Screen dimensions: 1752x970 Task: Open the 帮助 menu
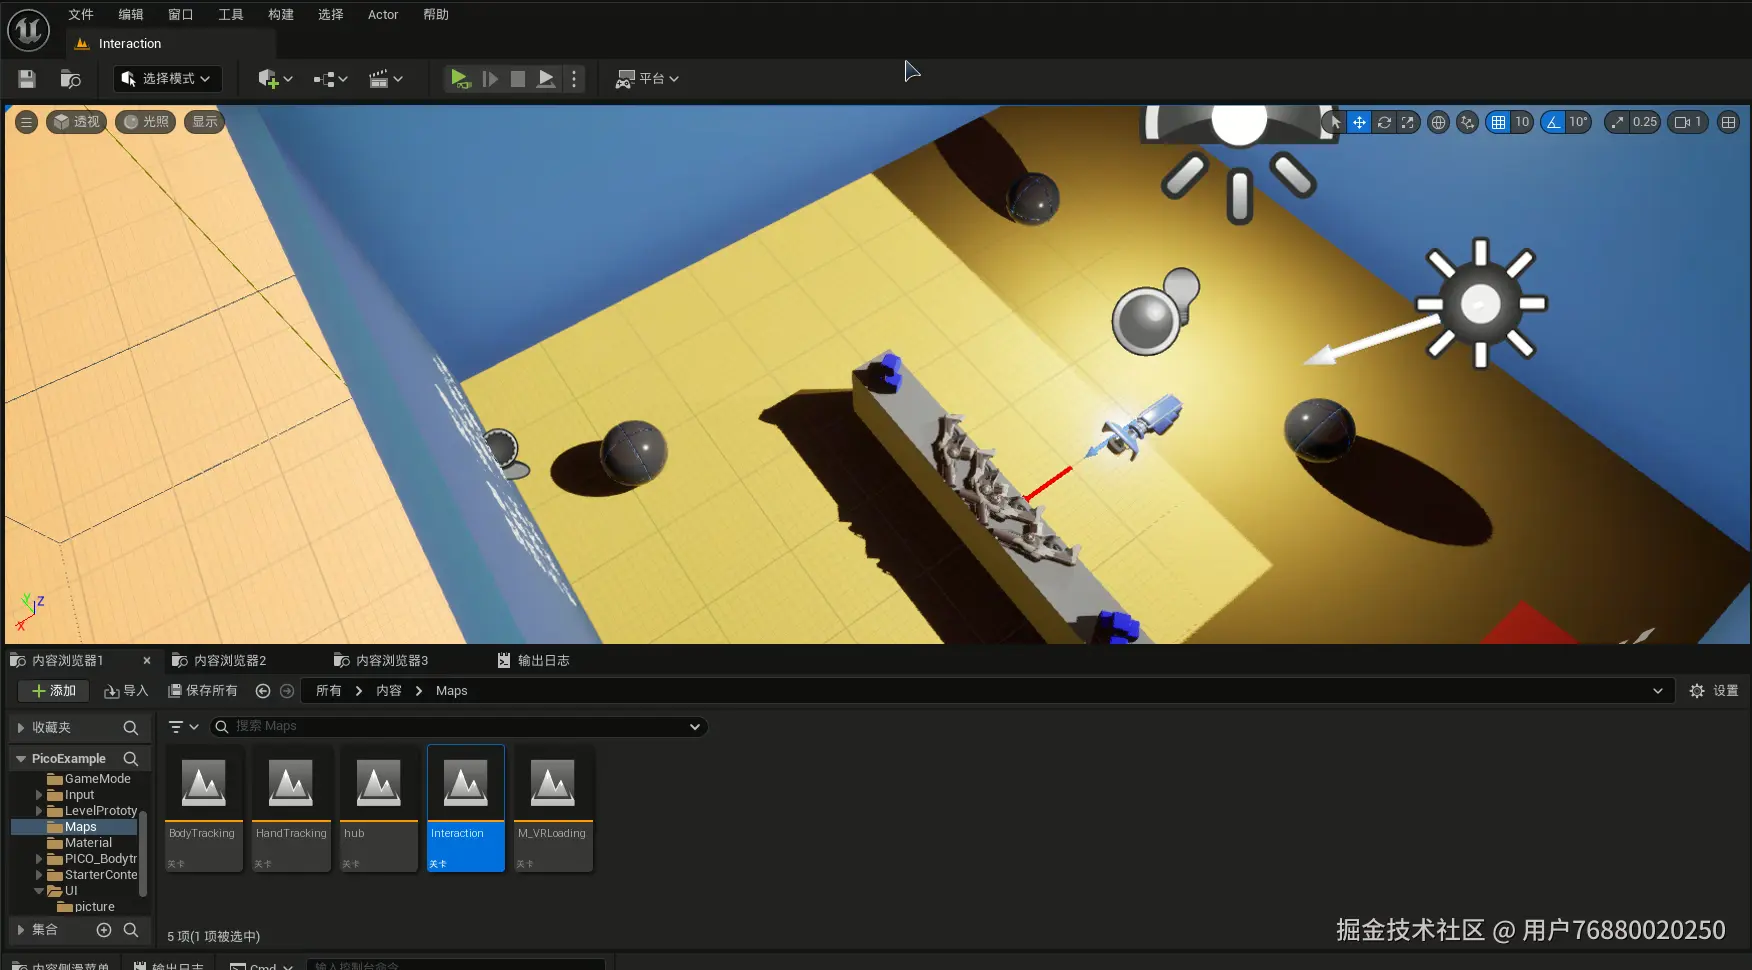point(436,14)
